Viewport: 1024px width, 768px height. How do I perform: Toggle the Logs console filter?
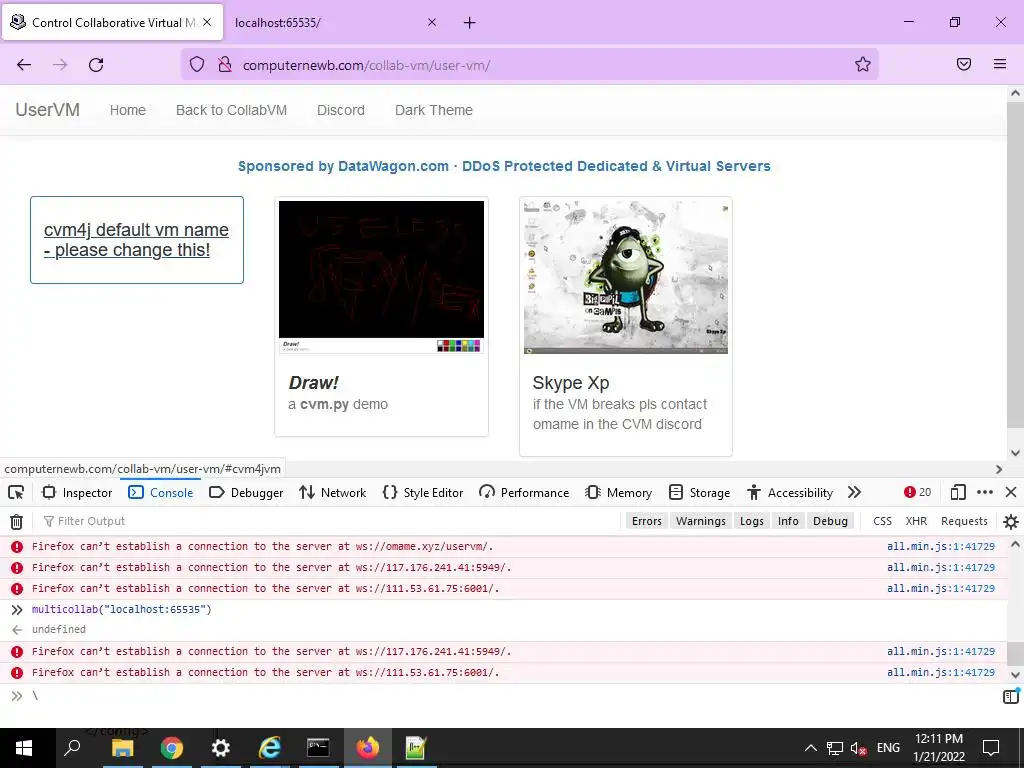coord(752,521)
